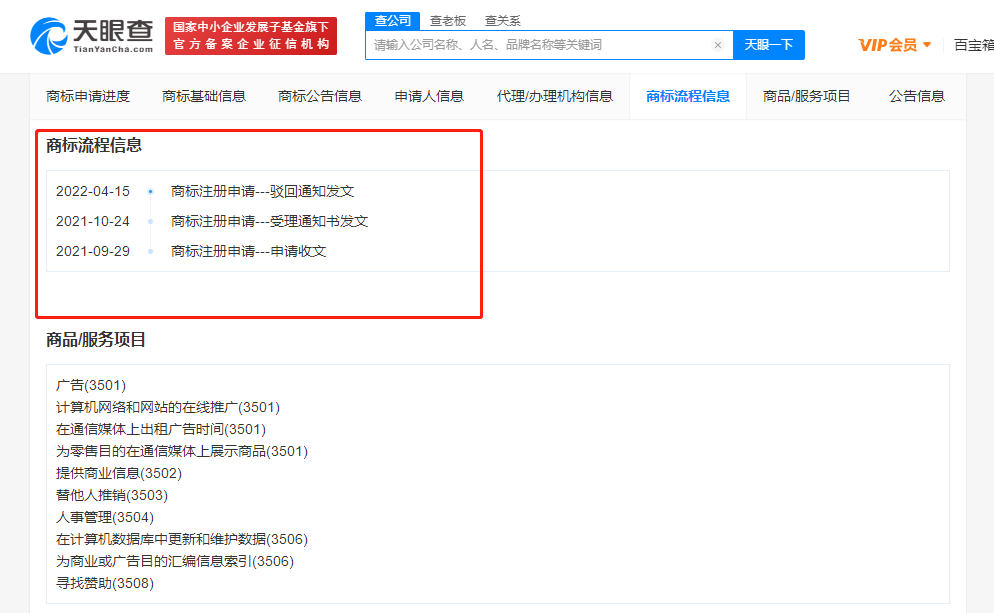Screen dimensions: 994x613
Task: Select 在通信媒体上出租广告时间(3501) item
Action: click(161, 429)
